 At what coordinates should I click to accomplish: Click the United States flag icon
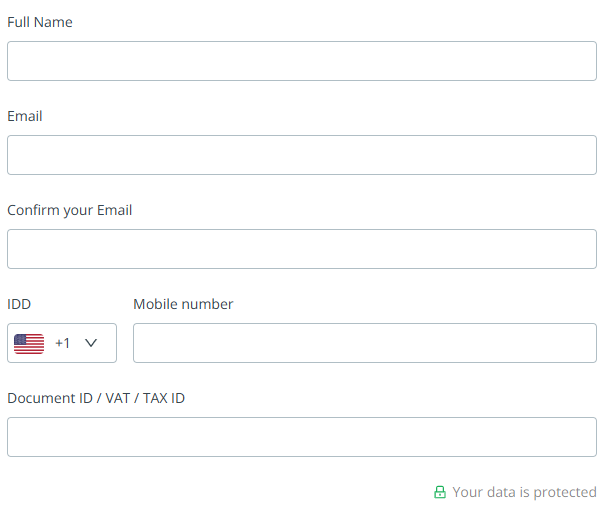pyautogui.click(x=29, y=343)
